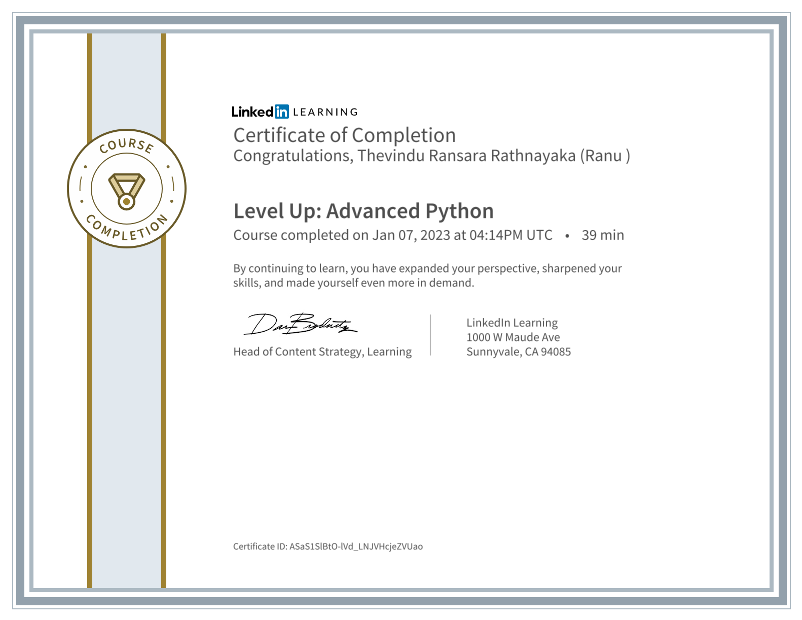
Task: Click the light blue ribbon below the badge
Action: click(x=126, y=420)
